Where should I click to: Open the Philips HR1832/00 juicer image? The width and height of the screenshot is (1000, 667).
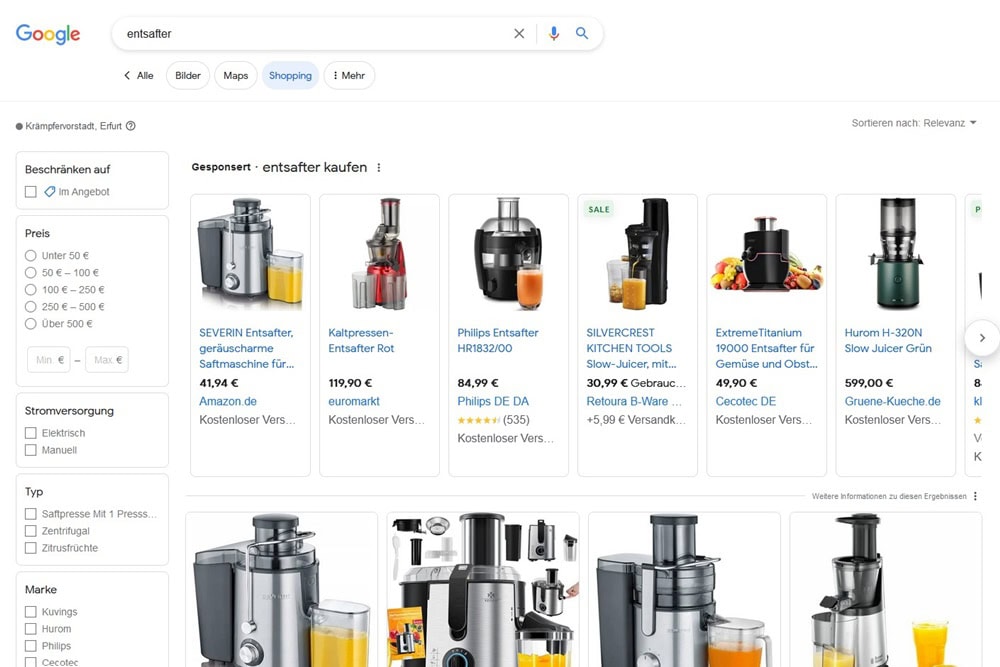(x=508, y=254)
